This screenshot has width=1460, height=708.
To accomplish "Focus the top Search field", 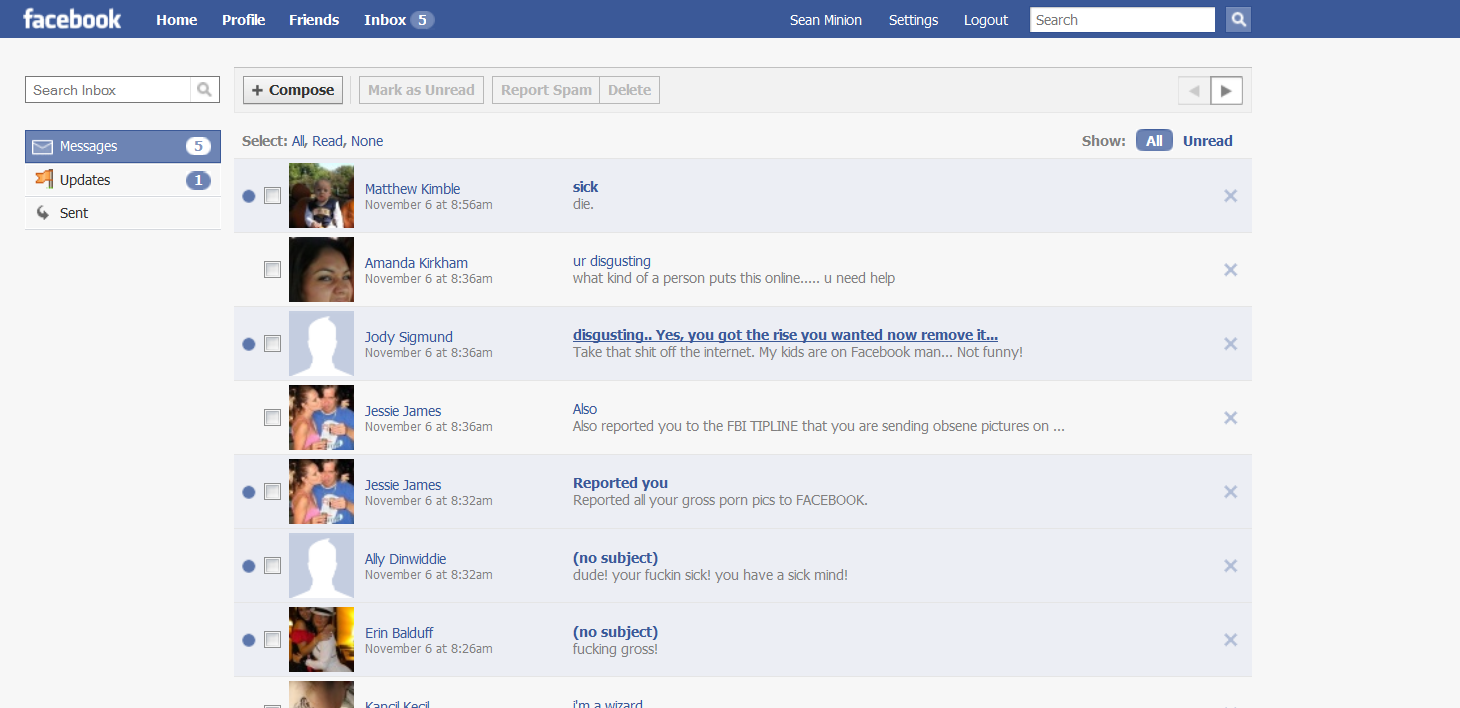I will 1122,20.
